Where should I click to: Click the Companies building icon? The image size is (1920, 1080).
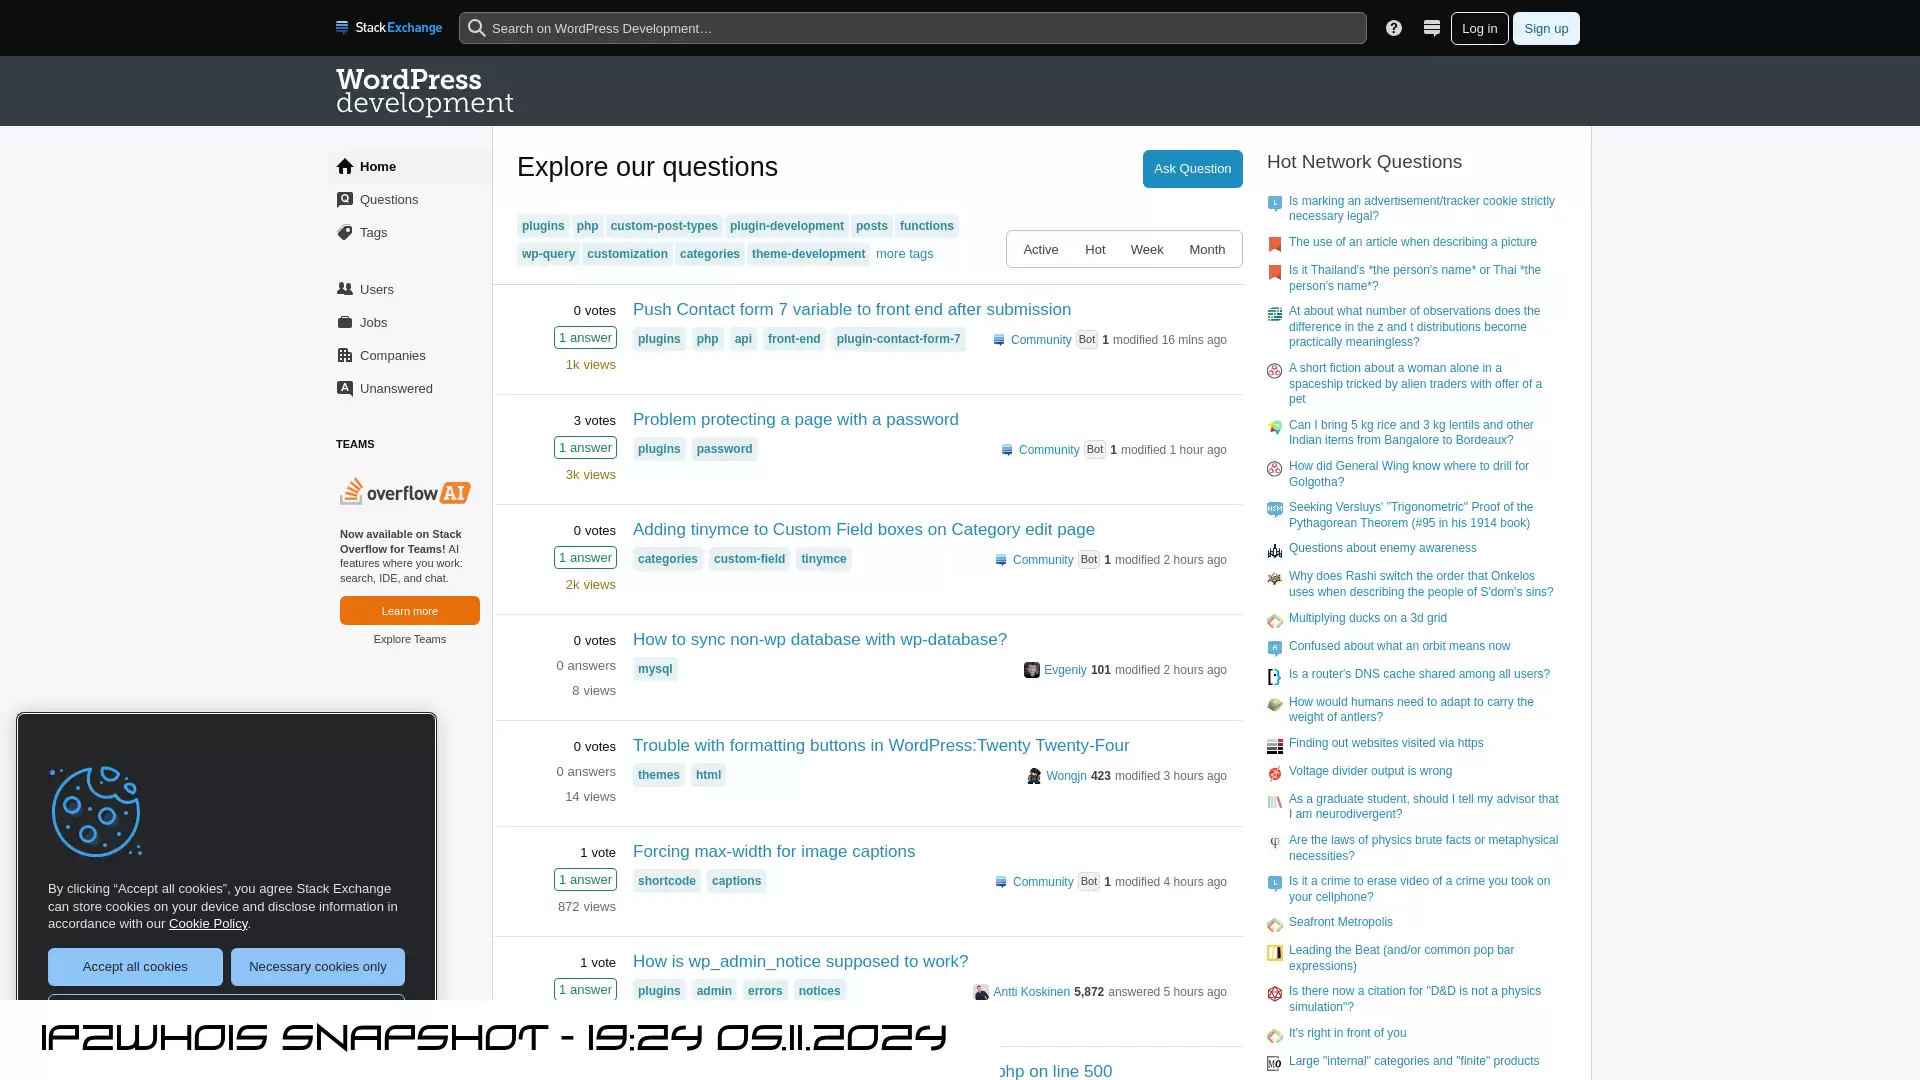[x=345, y=355]
